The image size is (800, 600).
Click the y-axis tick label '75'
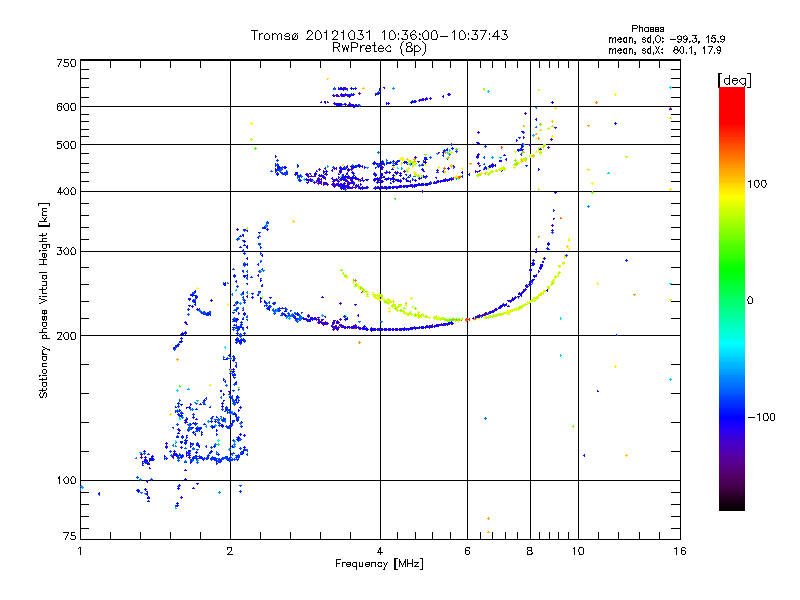pos(70,536)
